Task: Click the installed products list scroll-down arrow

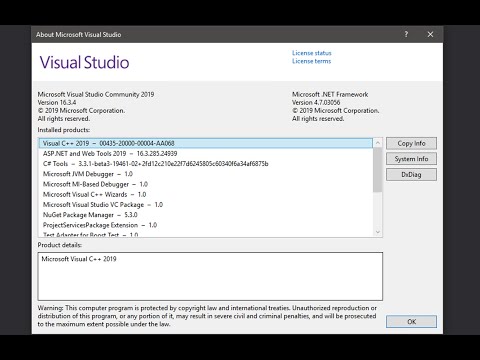Action: pyautogui.click(x=378, y=232)
